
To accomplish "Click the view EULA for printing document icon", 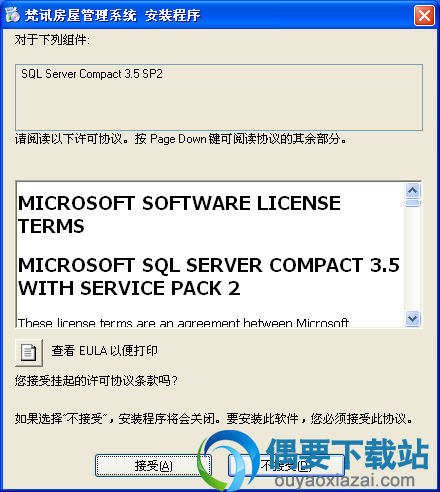I will point(29,352).
